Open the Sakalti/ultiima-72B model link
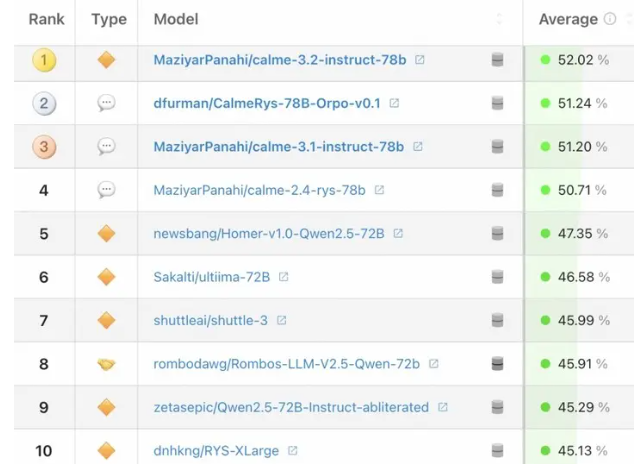This screenshot has height=466, width=634. pyautogui.click(x=211, y=277)
